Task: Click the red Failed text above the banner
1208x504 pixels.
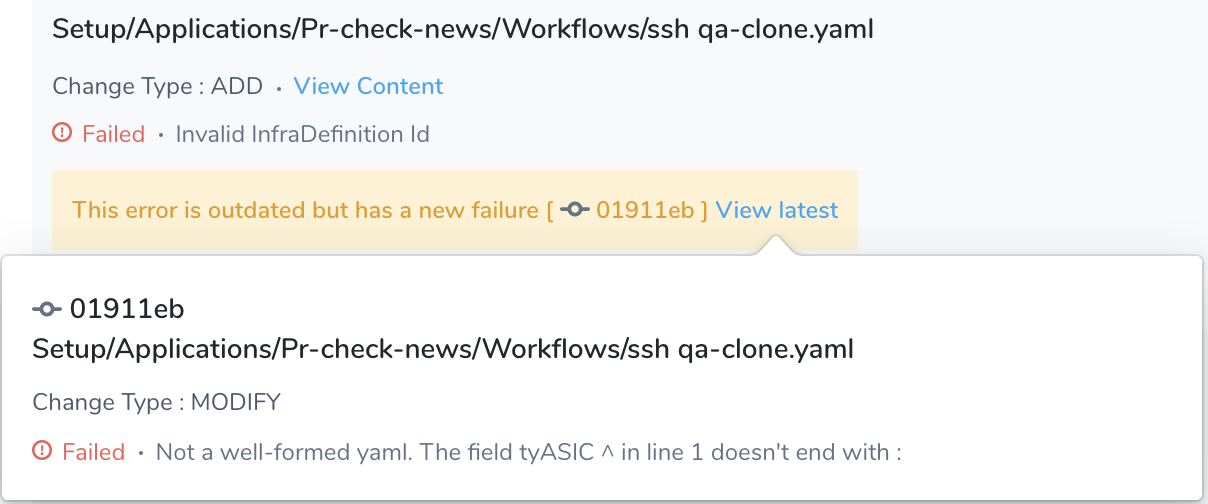Action: tap(114, 133)
